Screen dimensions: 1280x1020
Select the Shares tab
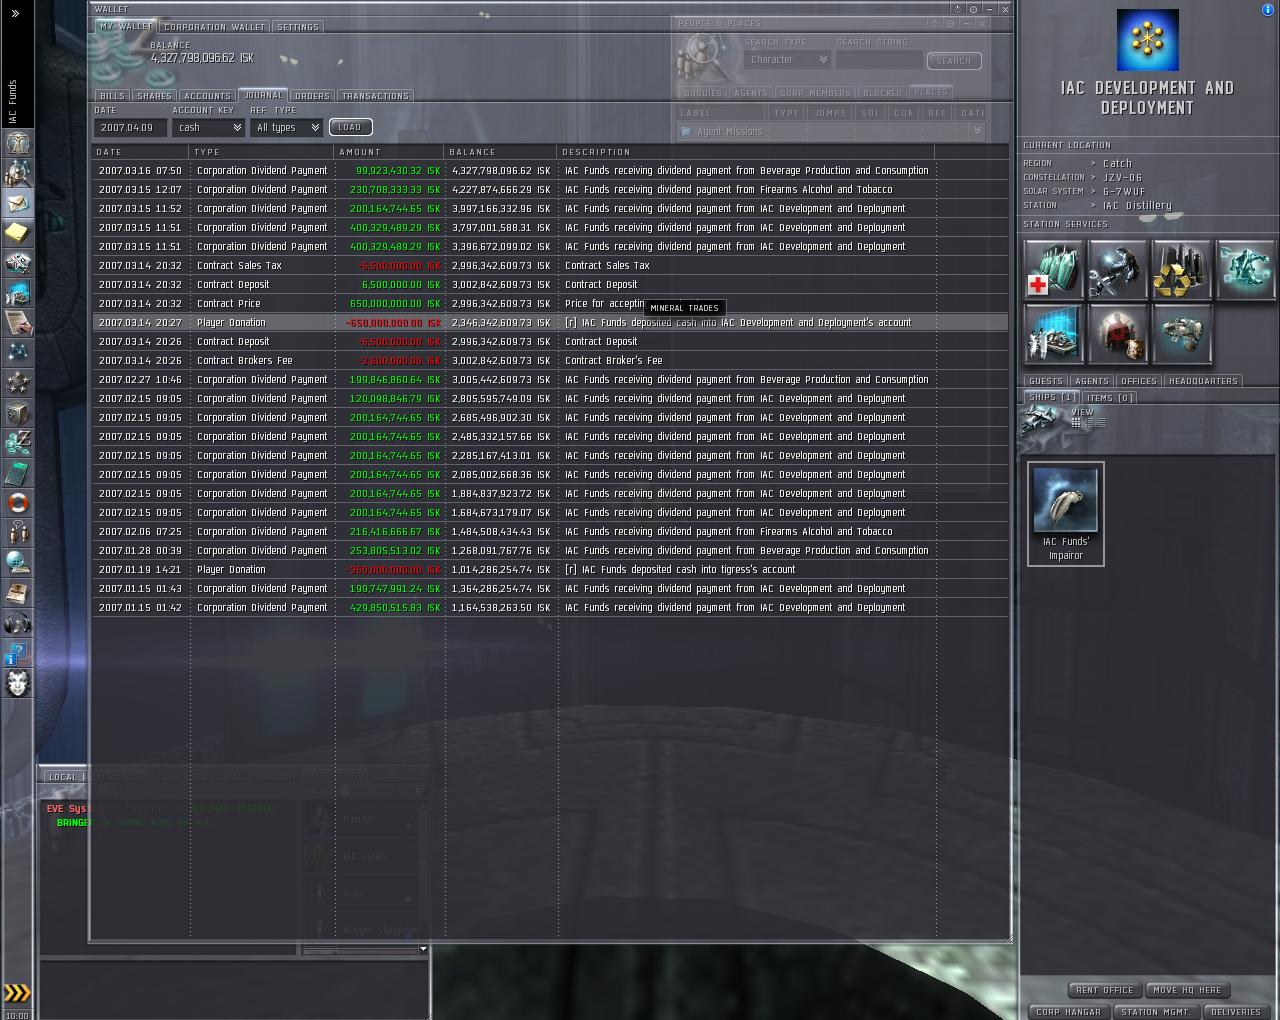pyautogui.click(x=154, y=96)
